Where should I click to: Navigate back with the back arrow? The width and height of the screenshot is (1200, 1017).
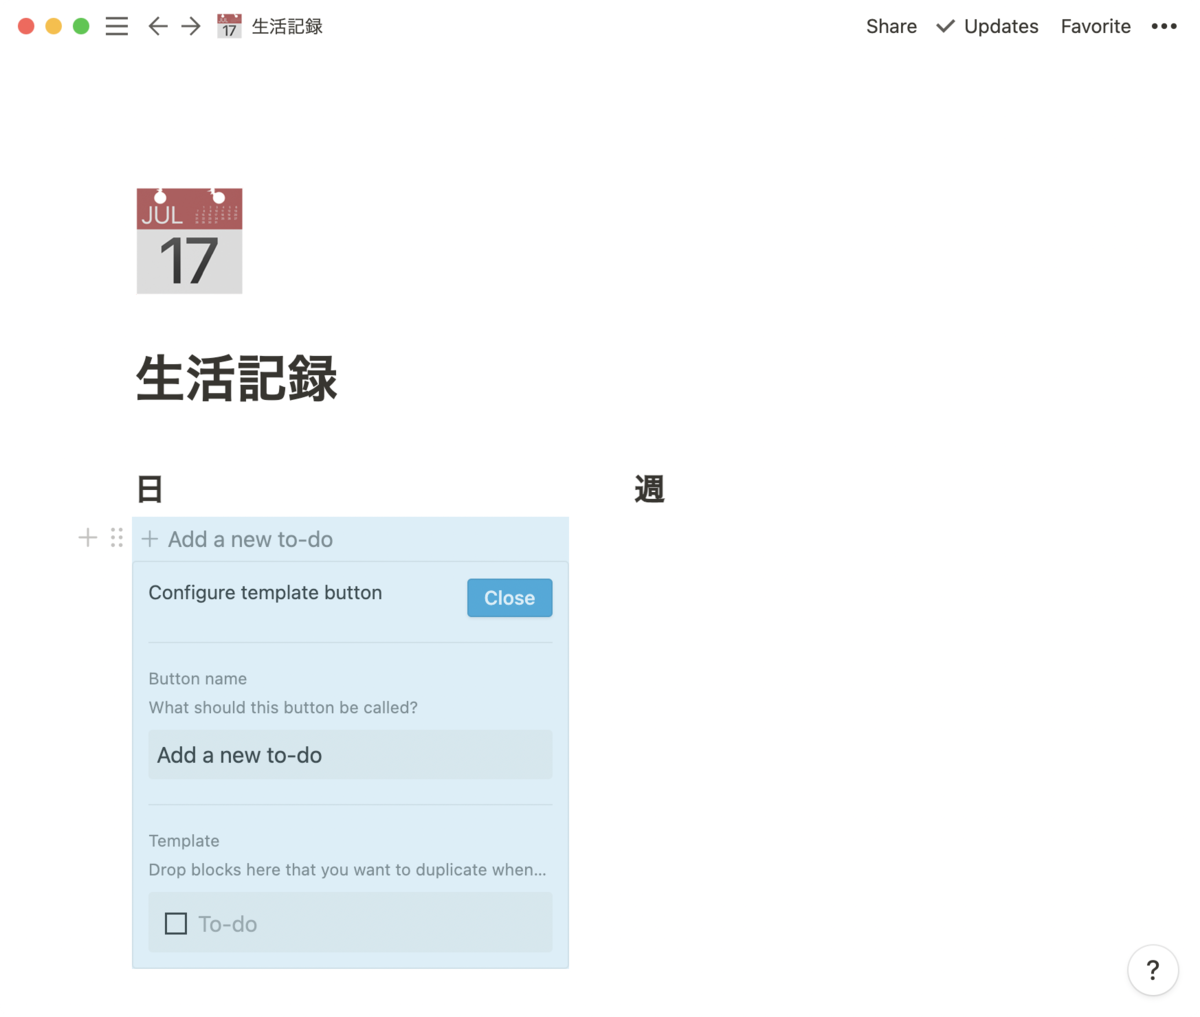click(x=157, y=26)
